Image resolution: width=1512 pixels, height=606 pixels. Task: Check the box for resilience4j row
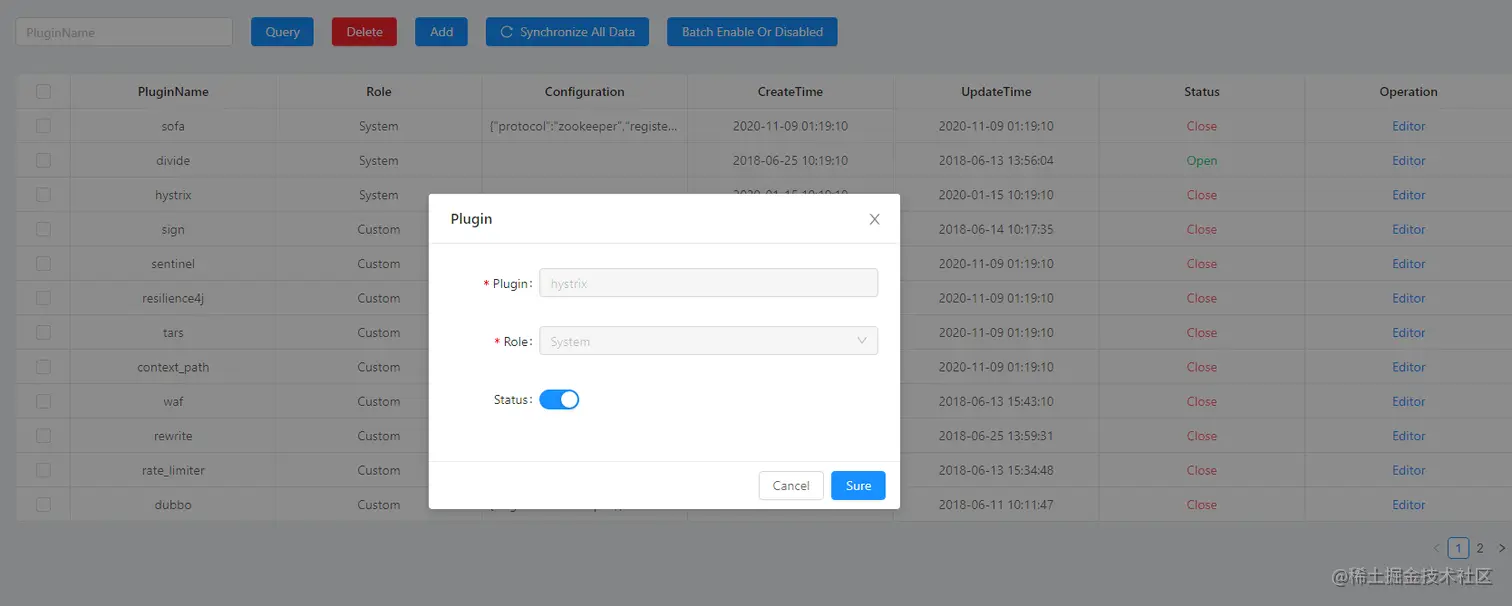tap(43, 298)
